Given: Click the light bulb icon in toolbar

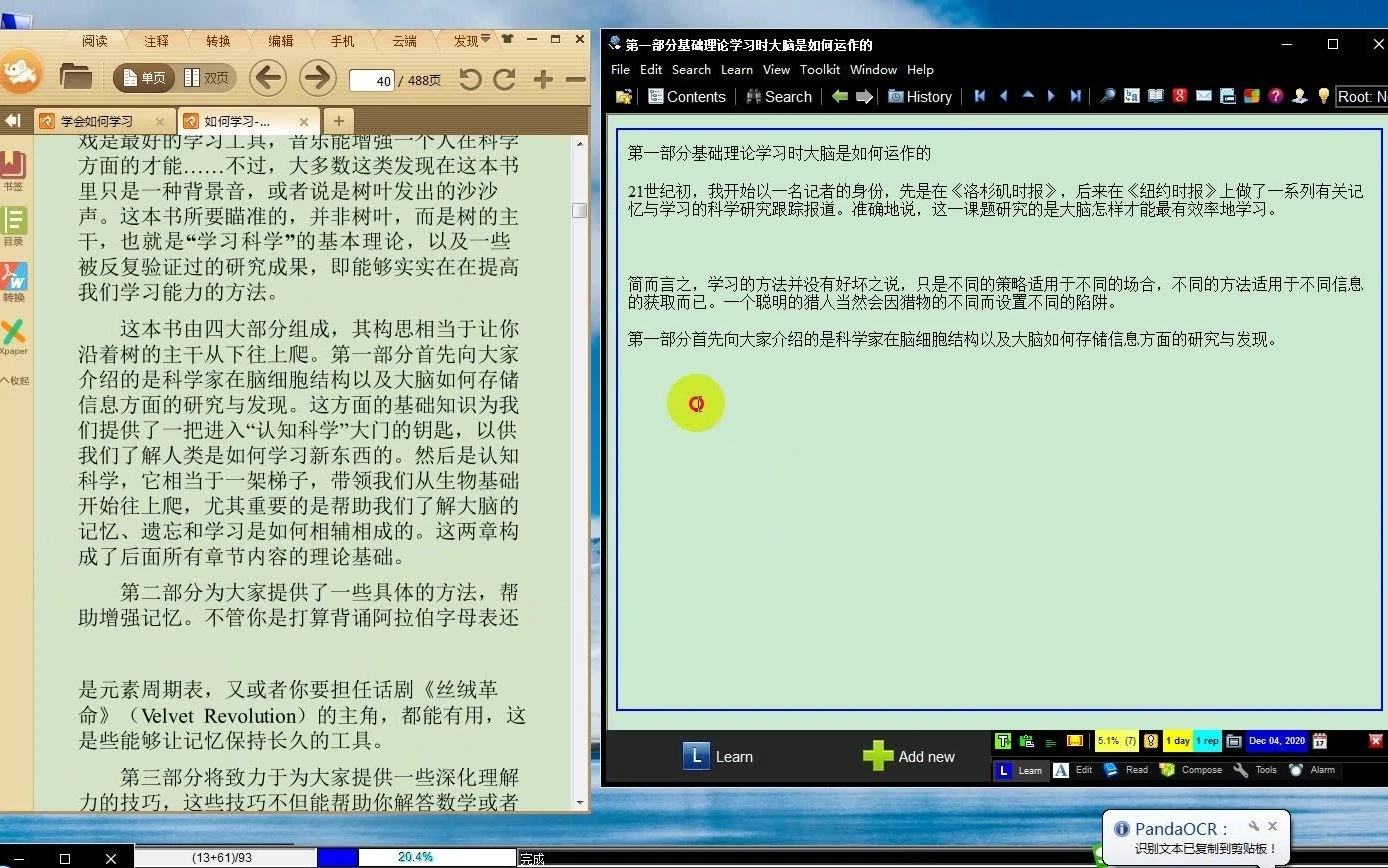Looking at the screenshot, I should click(1324, 96).
